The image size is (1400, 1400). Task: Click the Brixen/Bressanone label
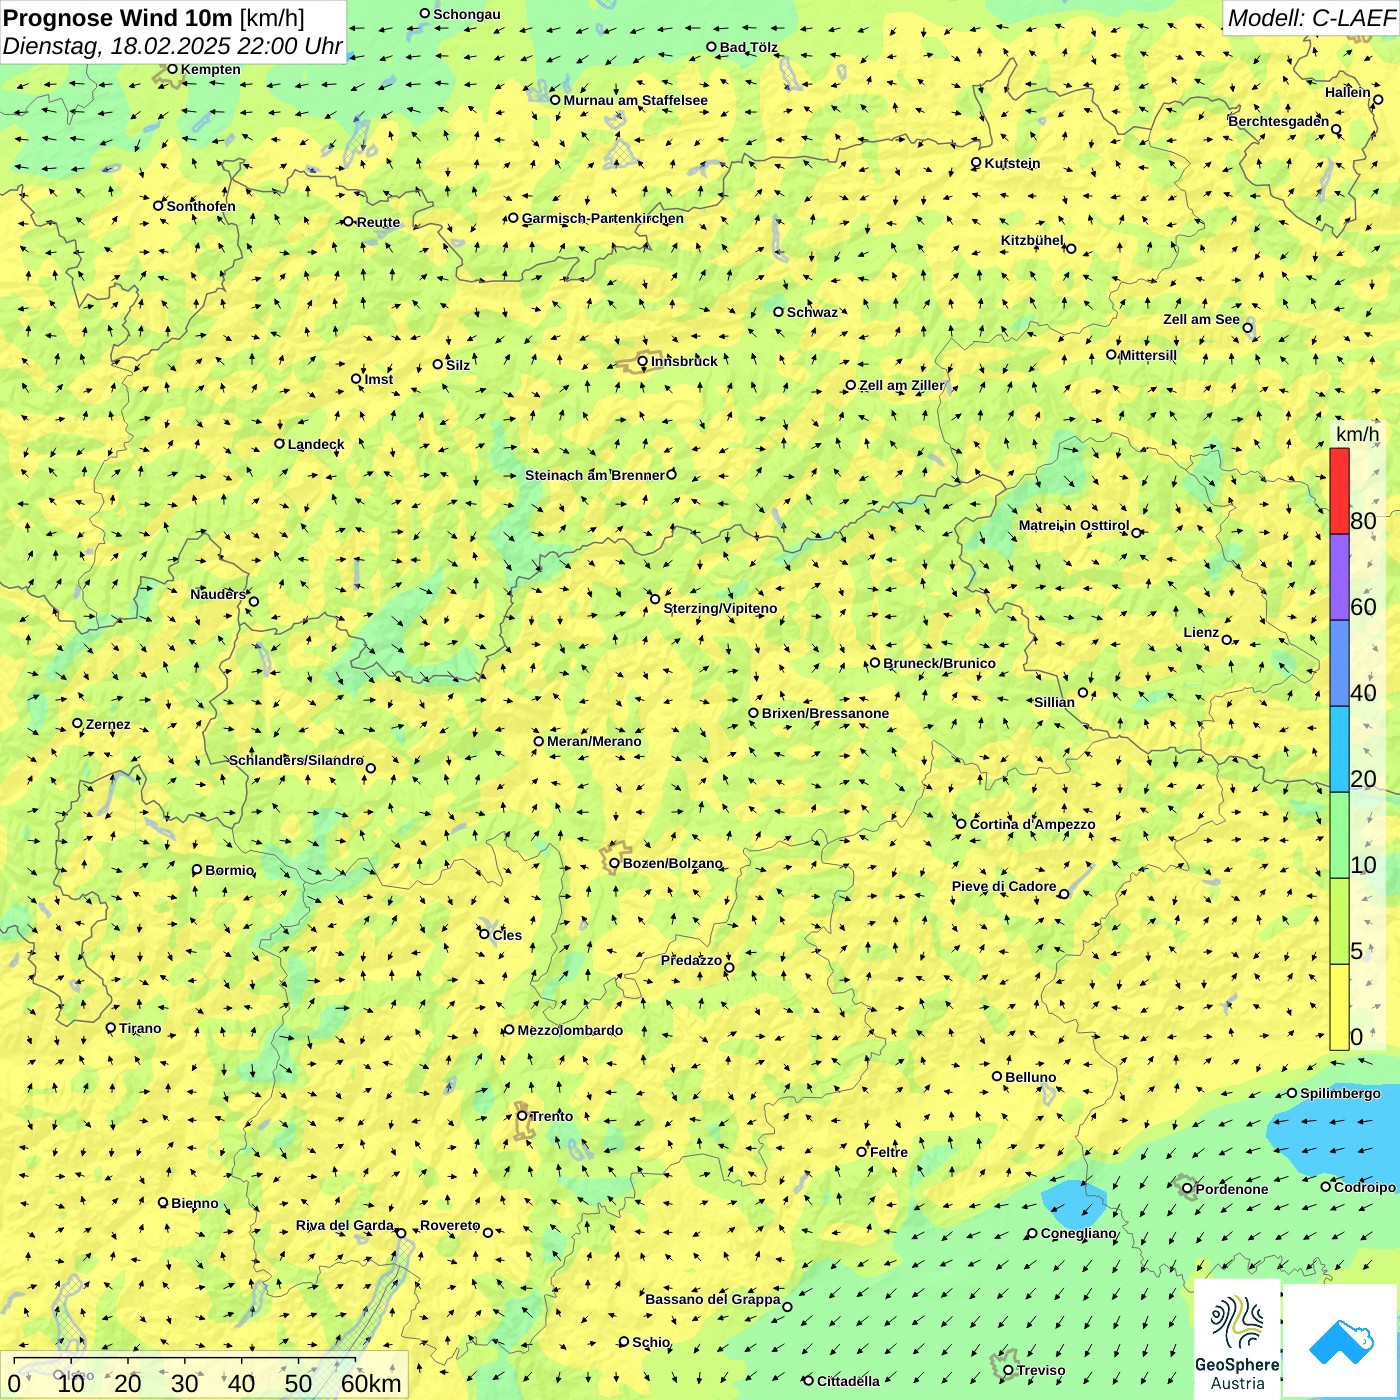tap(825, 713)
